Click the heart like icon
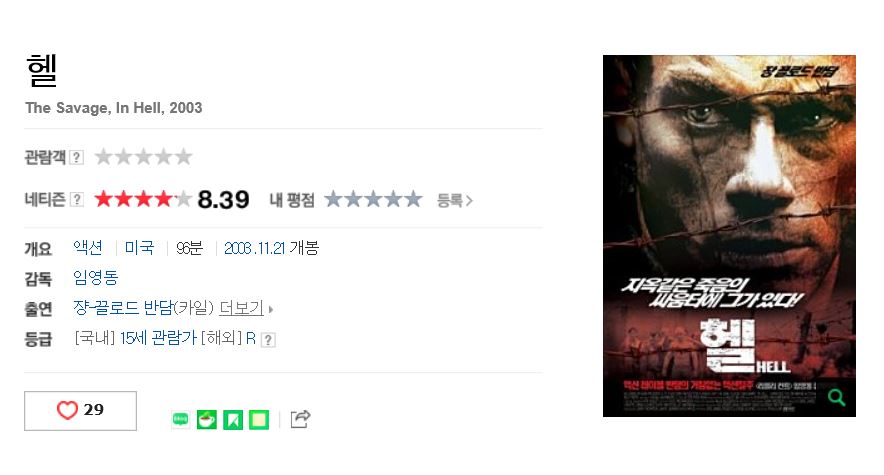 pos(67,410)
